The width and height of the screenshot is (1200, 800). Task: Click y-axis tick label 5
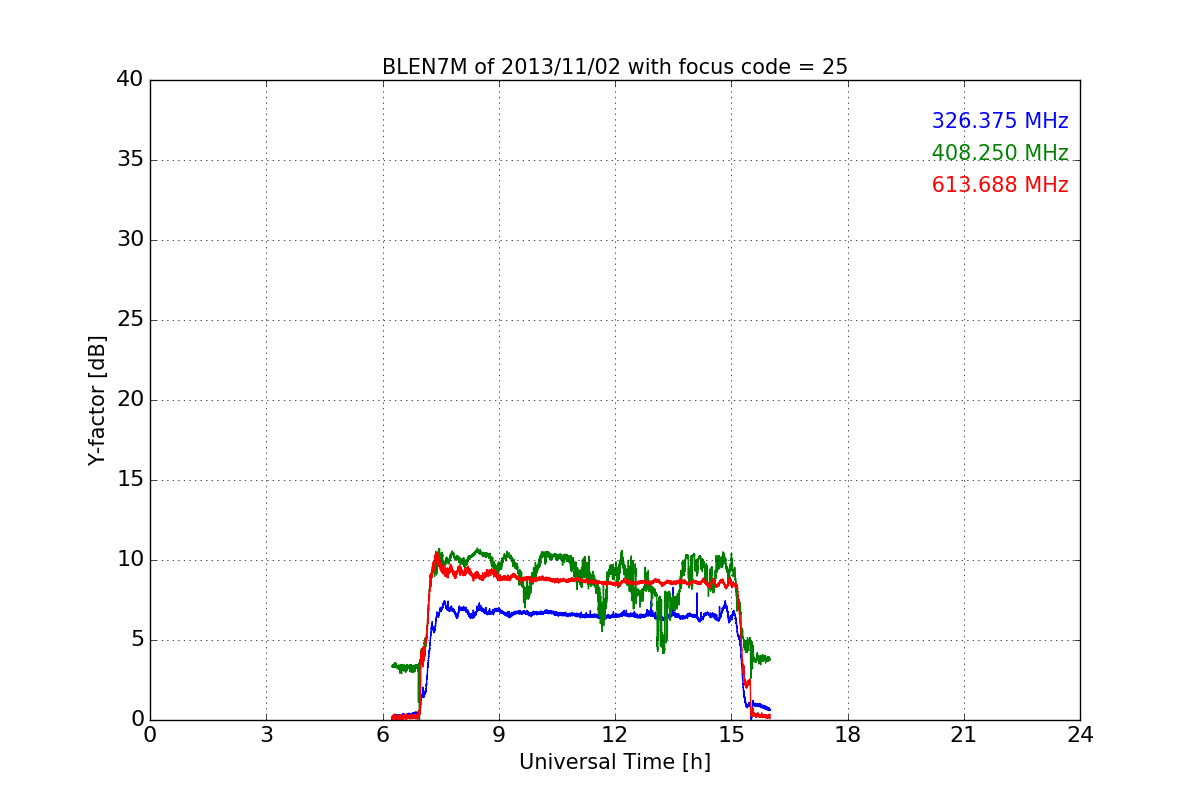136,640
